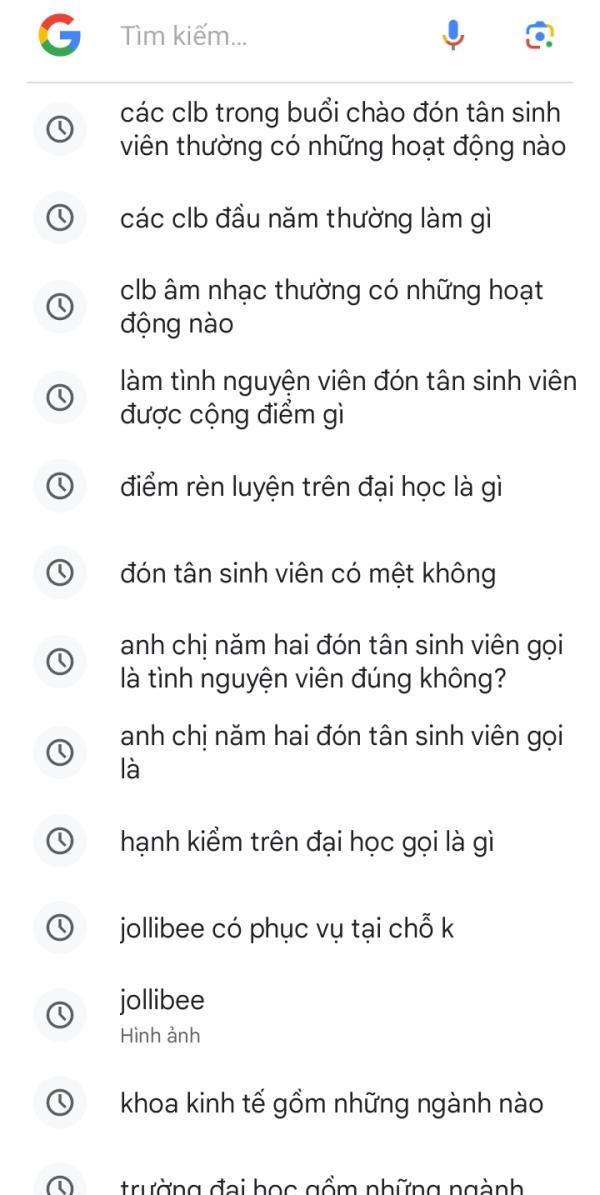This screenshot has height=1195, width=600.
Task: Select 'các clb đầu năm thường làm gì'
Action: [x=305, y=218]
